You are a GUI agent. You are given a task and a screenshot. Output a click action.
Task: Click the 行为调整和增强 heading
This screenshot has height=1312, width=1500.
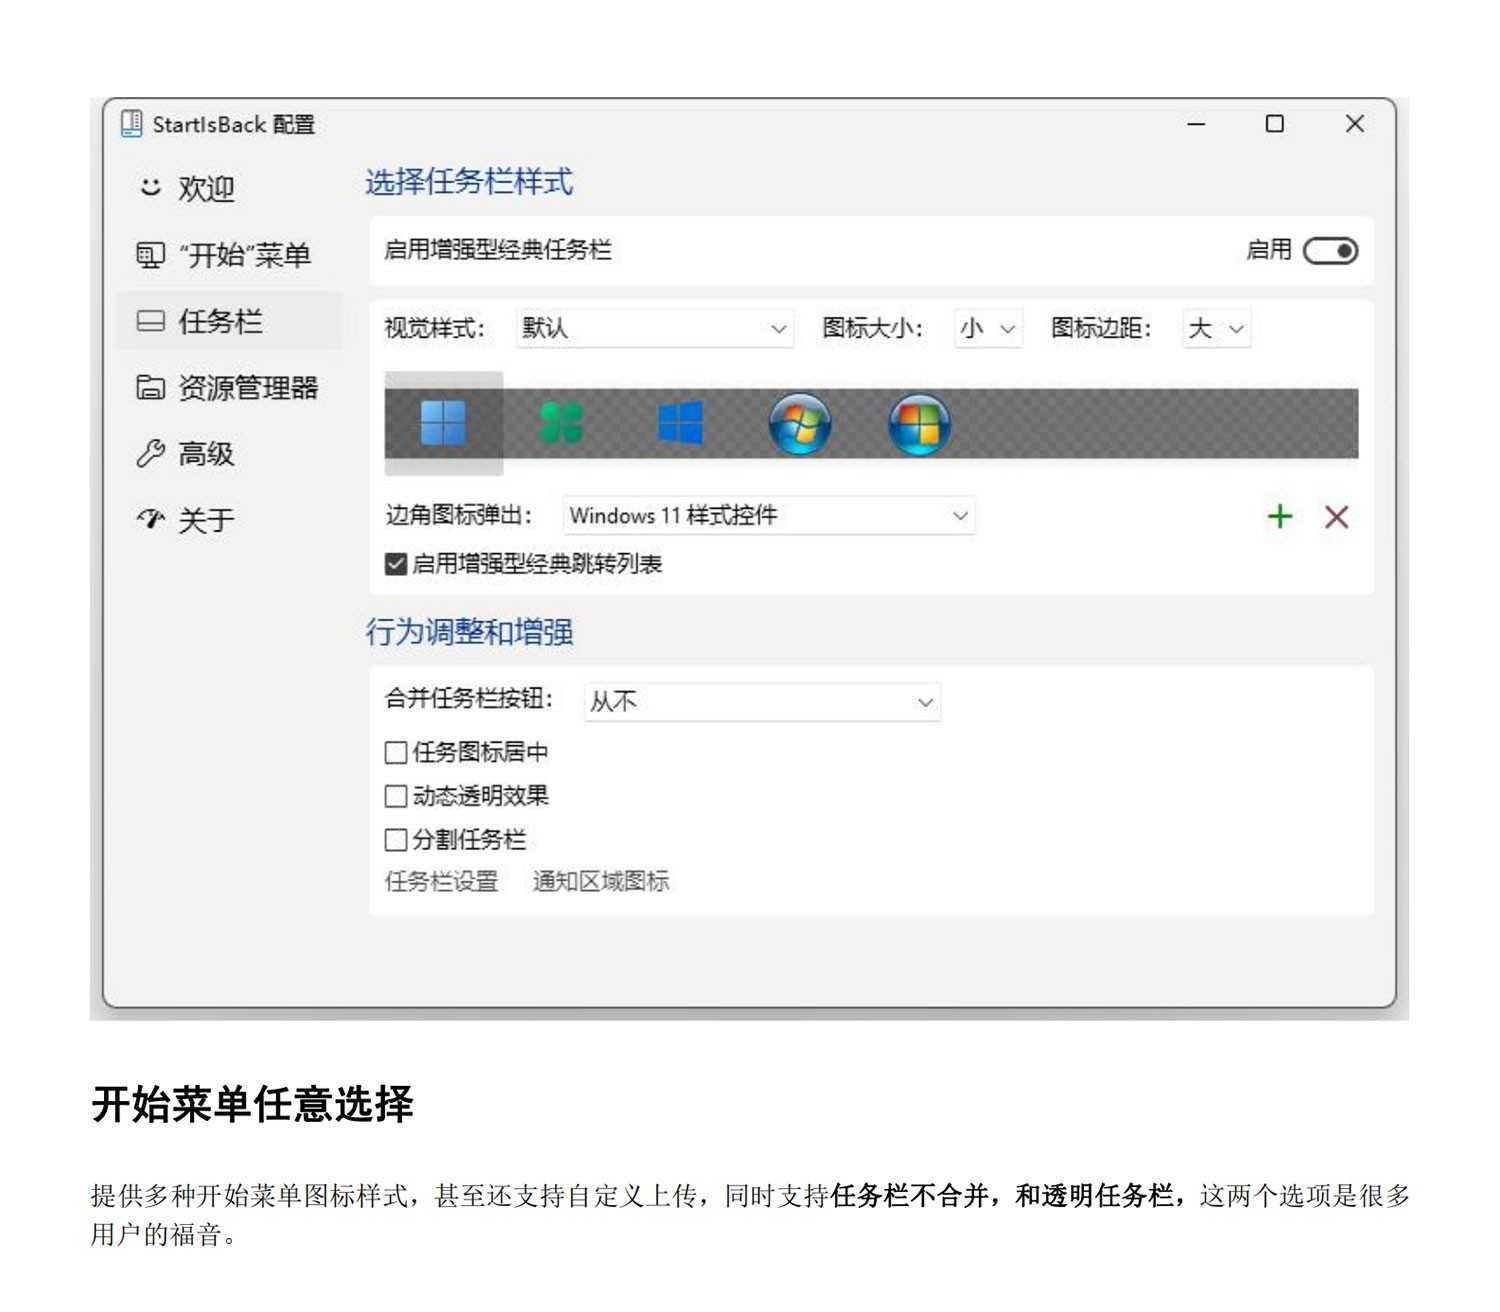469,632
